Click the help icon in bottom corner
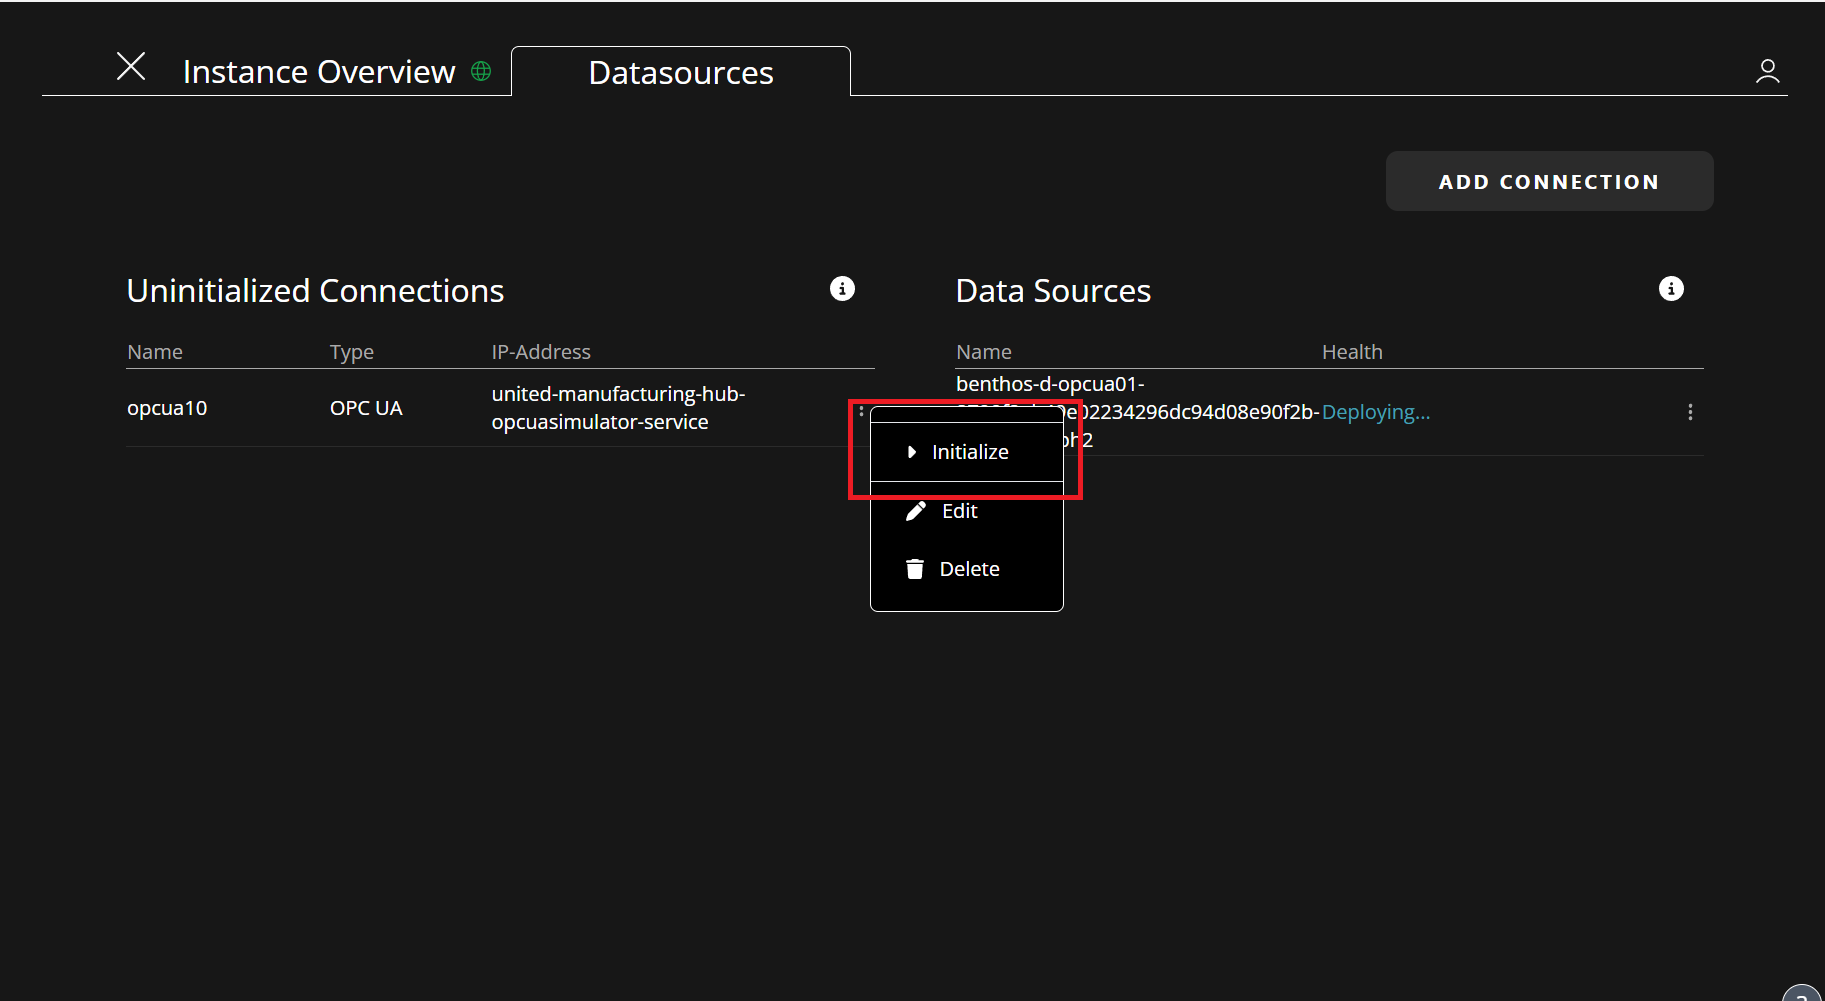 coord(1802,993)
